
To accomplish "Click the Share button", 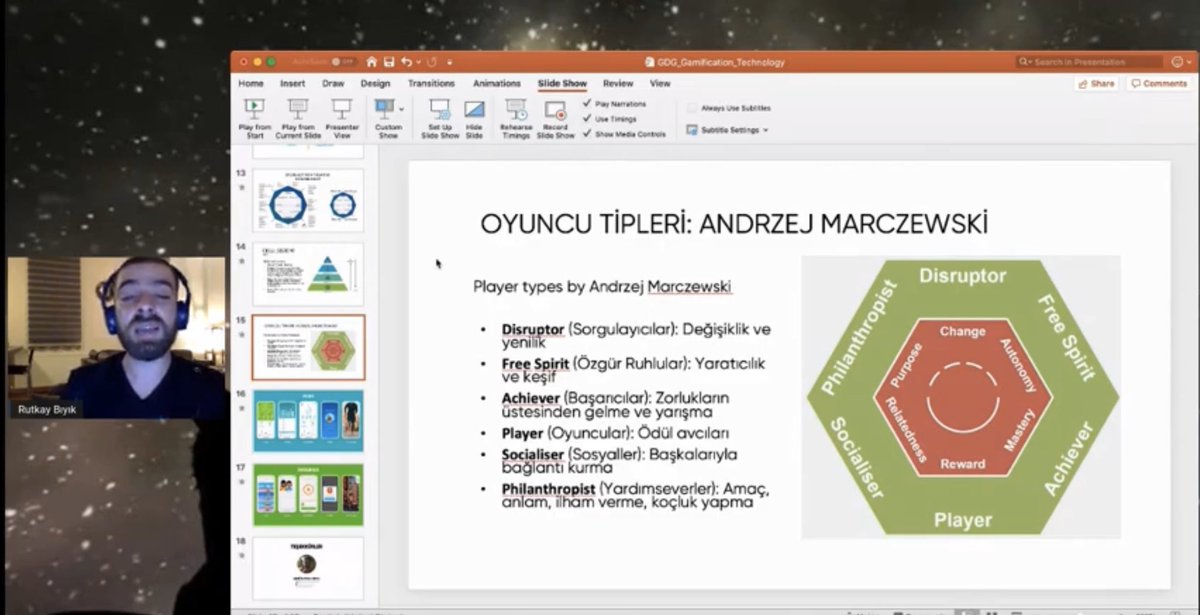I will coord(1097,84).
